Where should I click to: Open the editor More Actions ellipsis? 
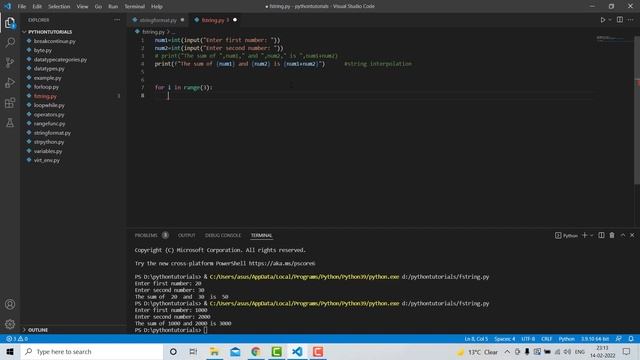pyautogui.click(x=631, y=20)
